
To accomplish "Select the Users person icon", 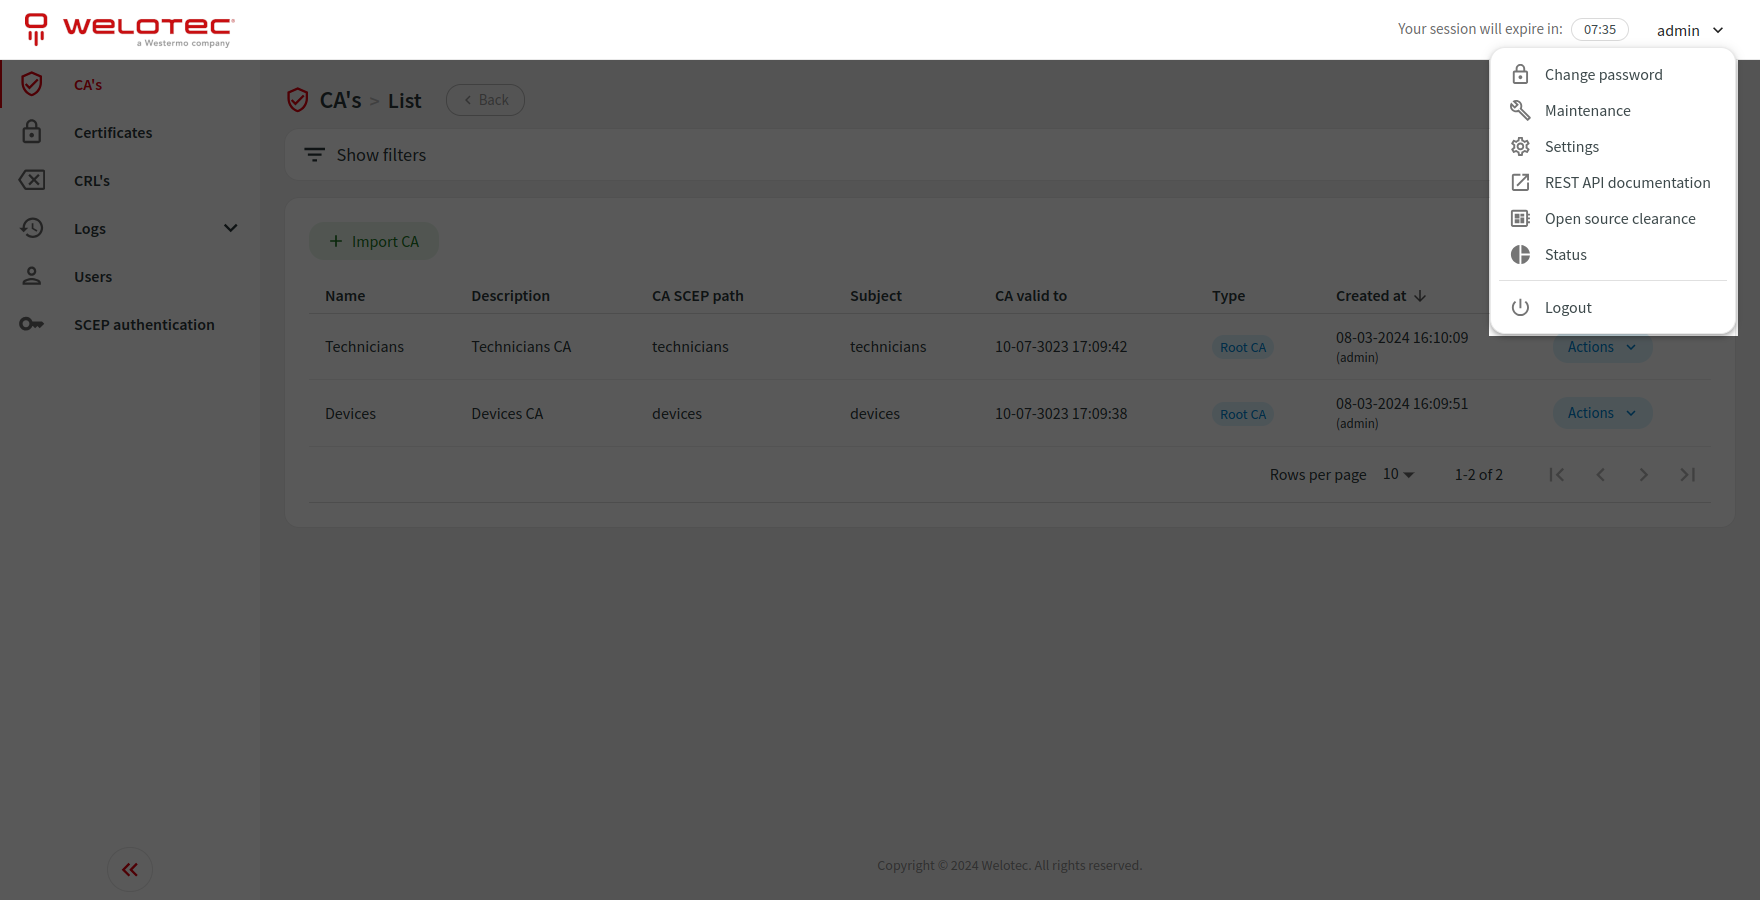I will tap(32, 276).
